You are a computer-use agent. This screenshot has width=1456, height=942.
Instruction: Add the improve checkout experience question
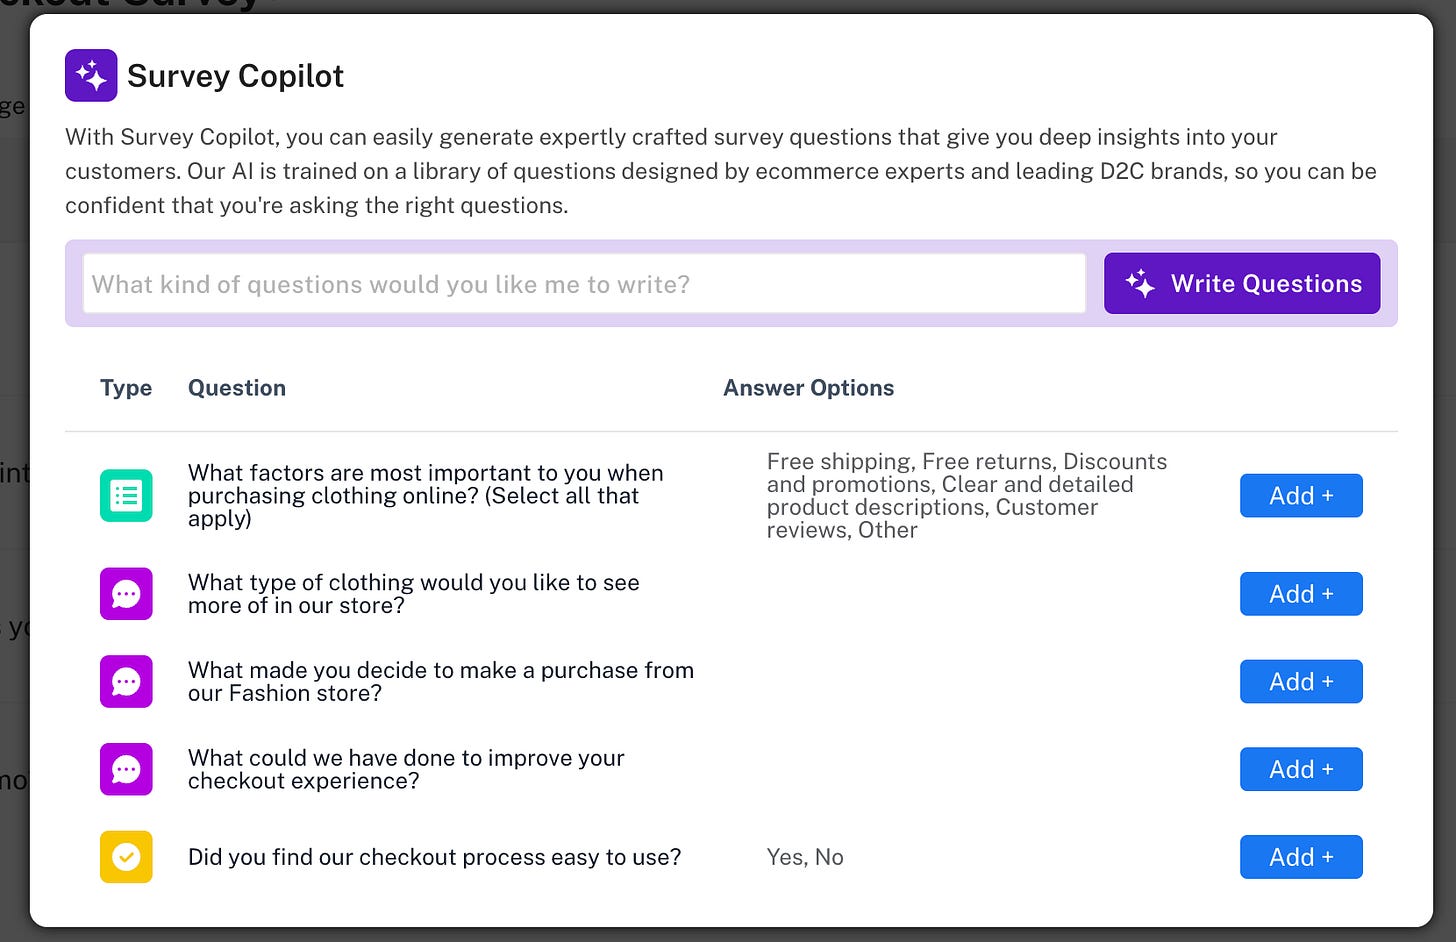(x=1301, y=769)
